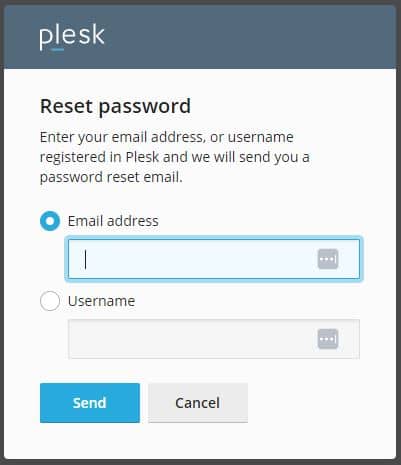Click "password reset email." text line
This screenshot has width=401, height=465.
click(x=111, y=177)
